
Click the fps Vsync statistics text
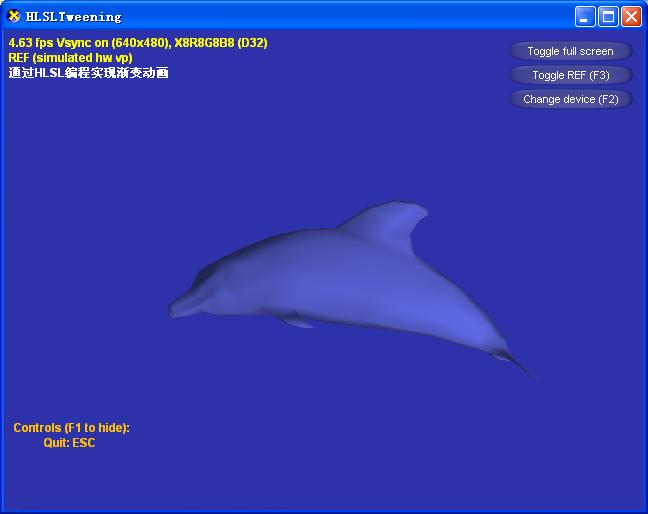coord(138,43)
